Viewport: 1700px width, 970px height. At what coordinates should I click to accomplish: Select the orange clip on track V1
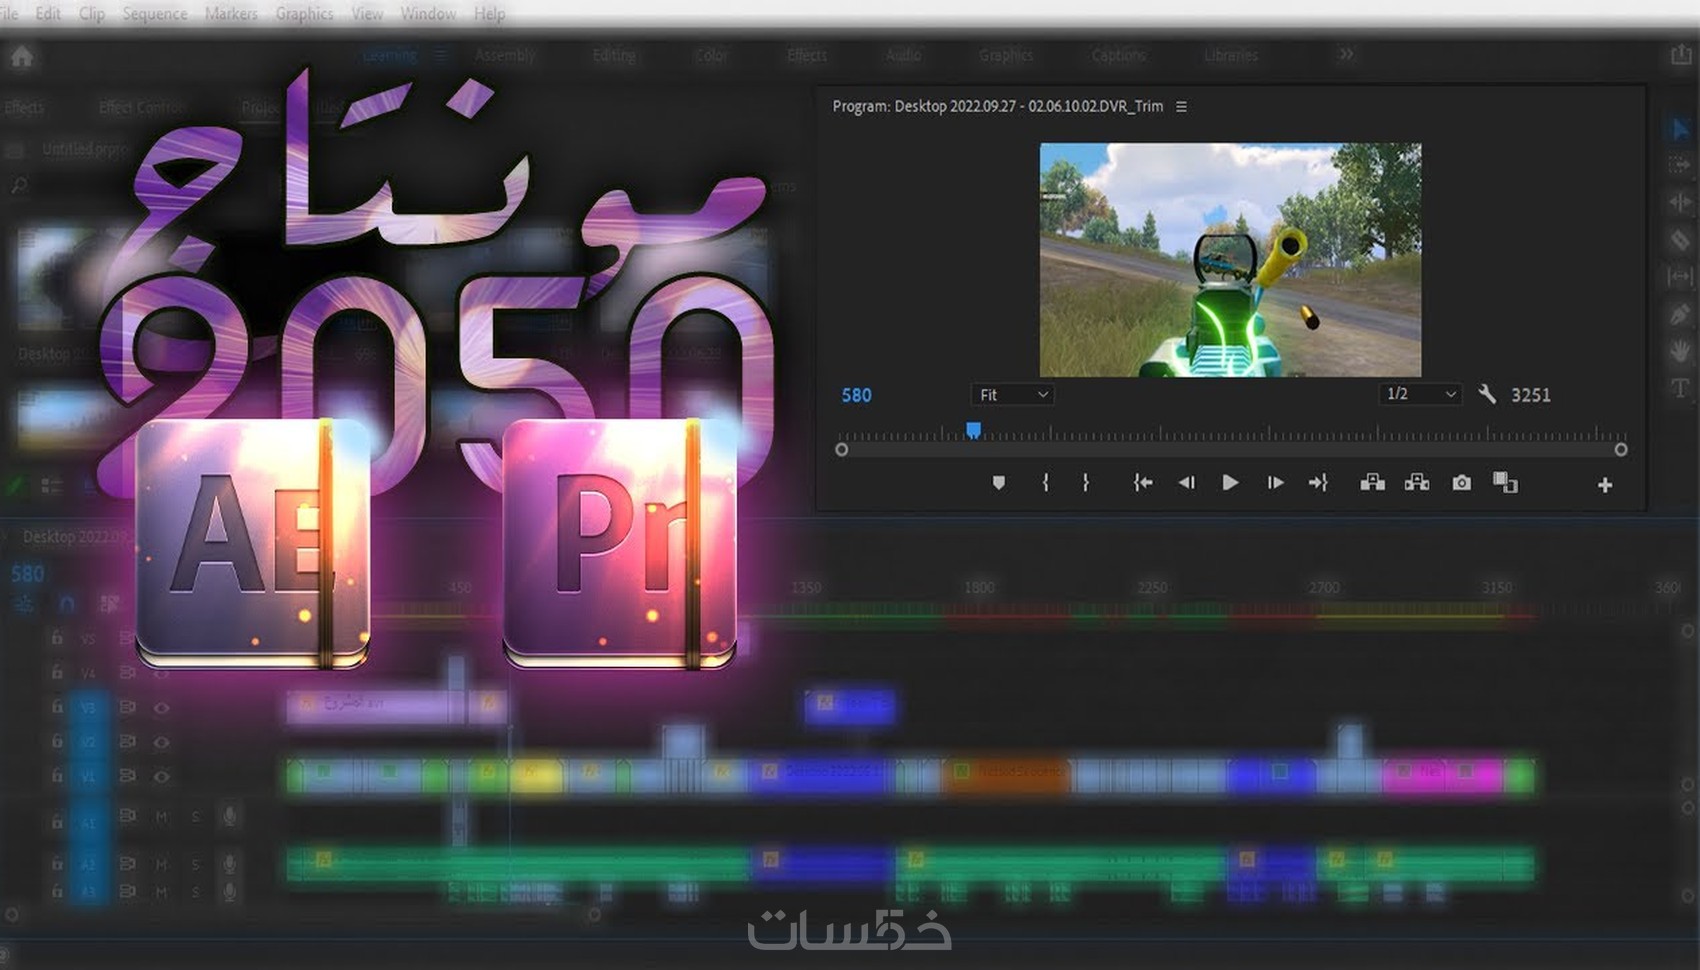tap(1006, 775)
